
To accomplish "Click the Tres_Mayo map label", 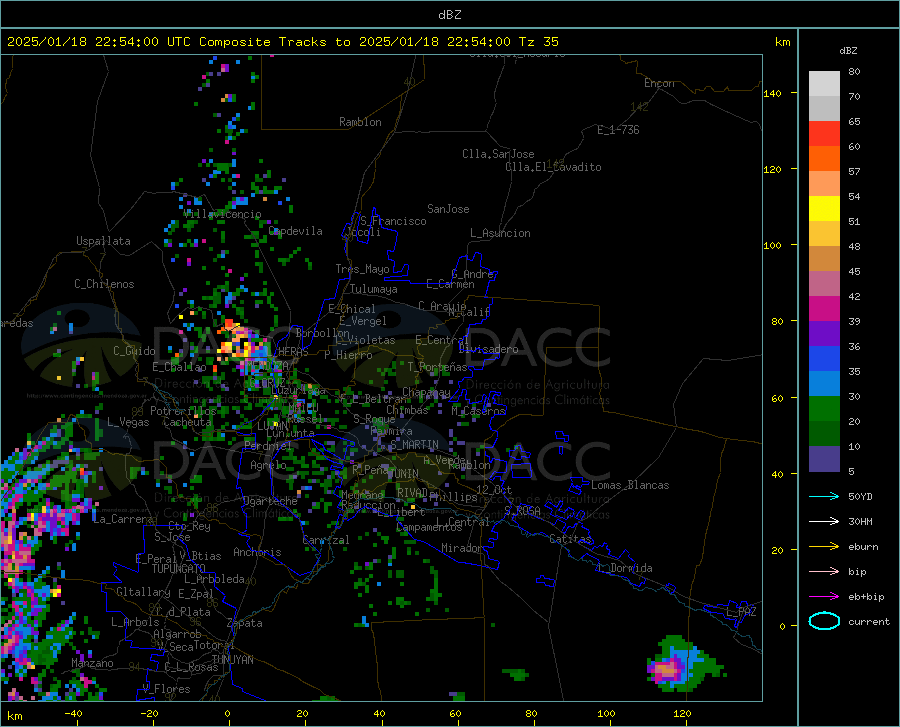I will click(x=363, y=269).
